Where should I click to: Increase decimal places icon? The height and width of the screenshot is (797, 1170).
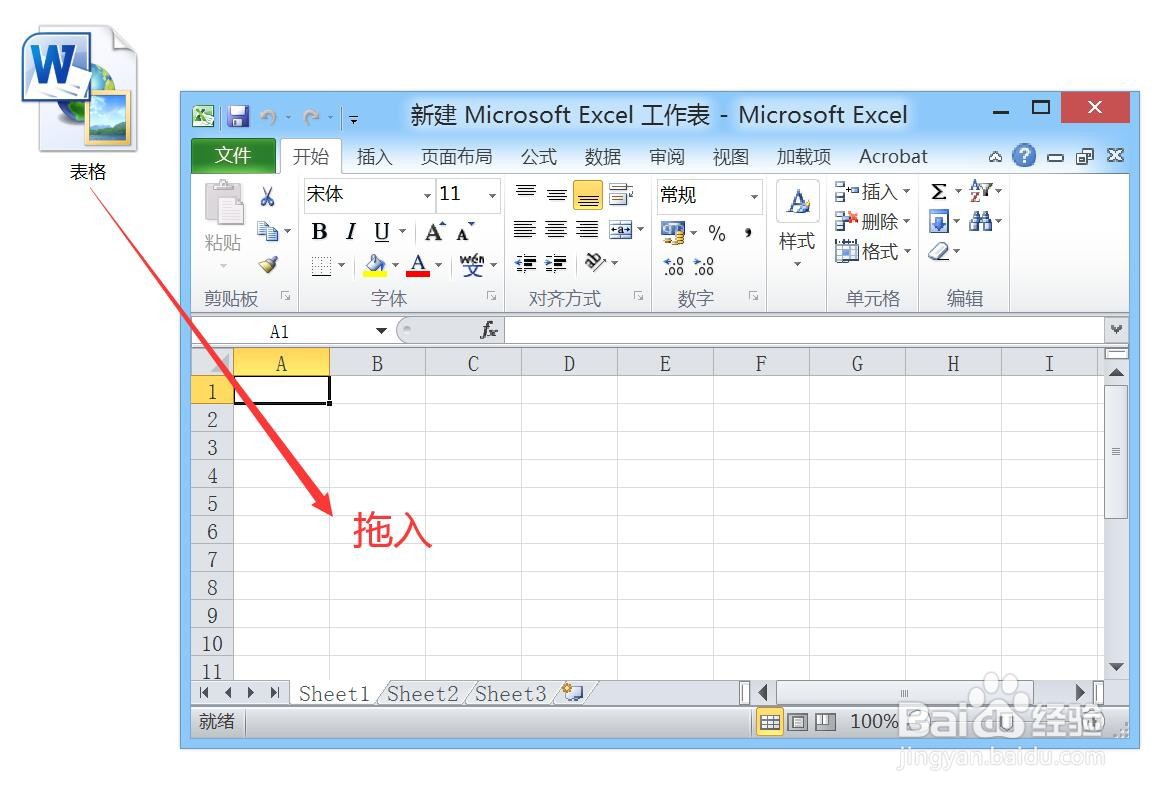[x=674, y=266]
